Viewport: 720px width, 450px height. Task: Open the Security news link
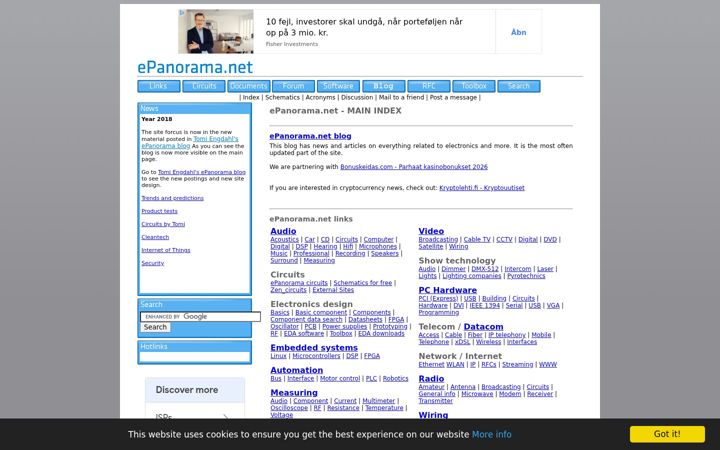click(152, 263)
